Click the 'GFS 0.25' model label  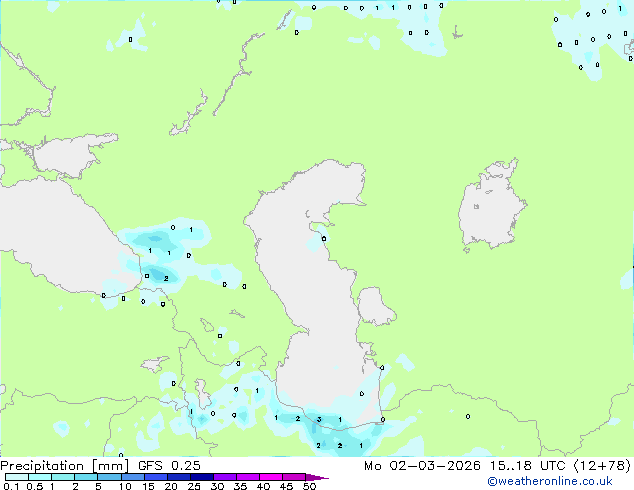pos(169,466)
